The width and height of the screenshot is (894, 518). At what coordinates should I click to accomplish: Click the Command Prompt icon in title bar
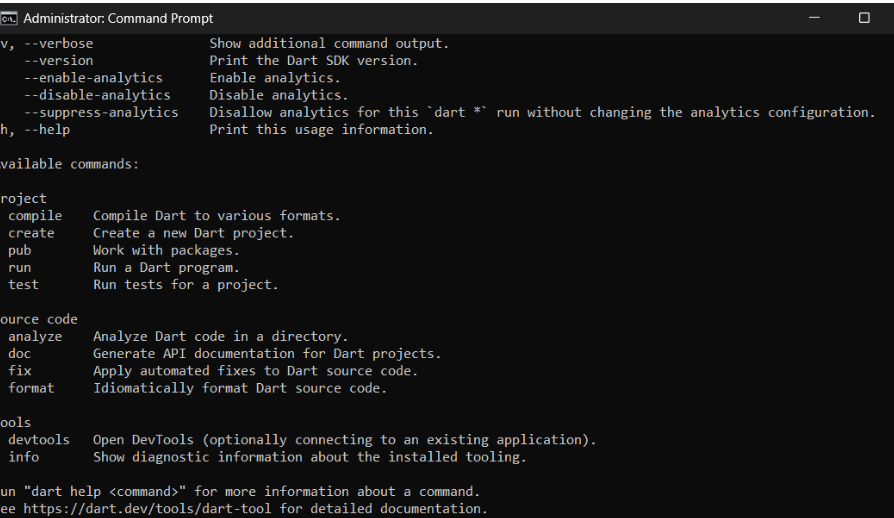pyautogui.click(x=9, y=18)
